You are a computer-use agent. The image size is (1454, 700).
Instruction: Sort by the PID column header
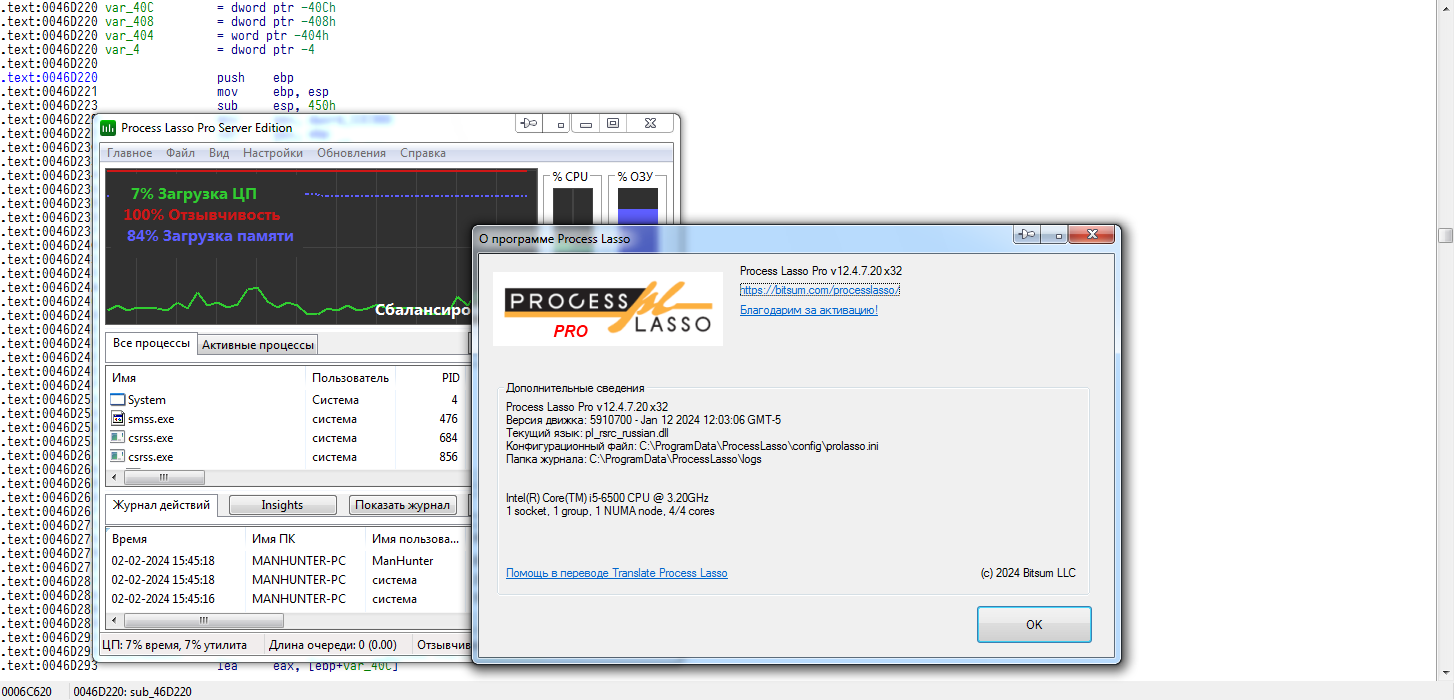(x=431, y=378)
